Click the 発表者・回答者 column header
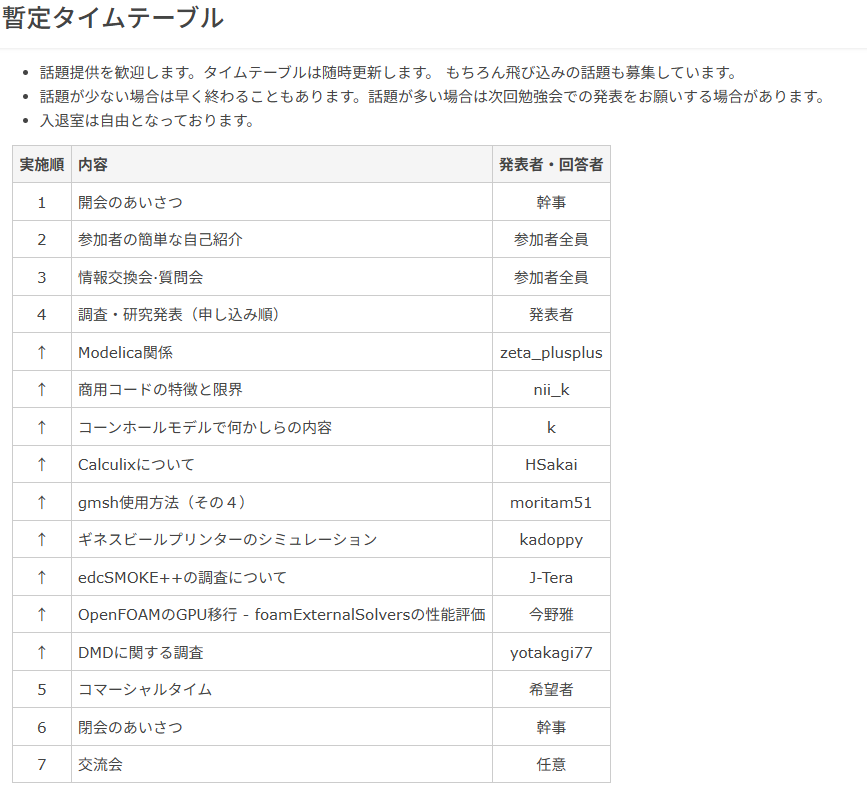 (551, 164)
